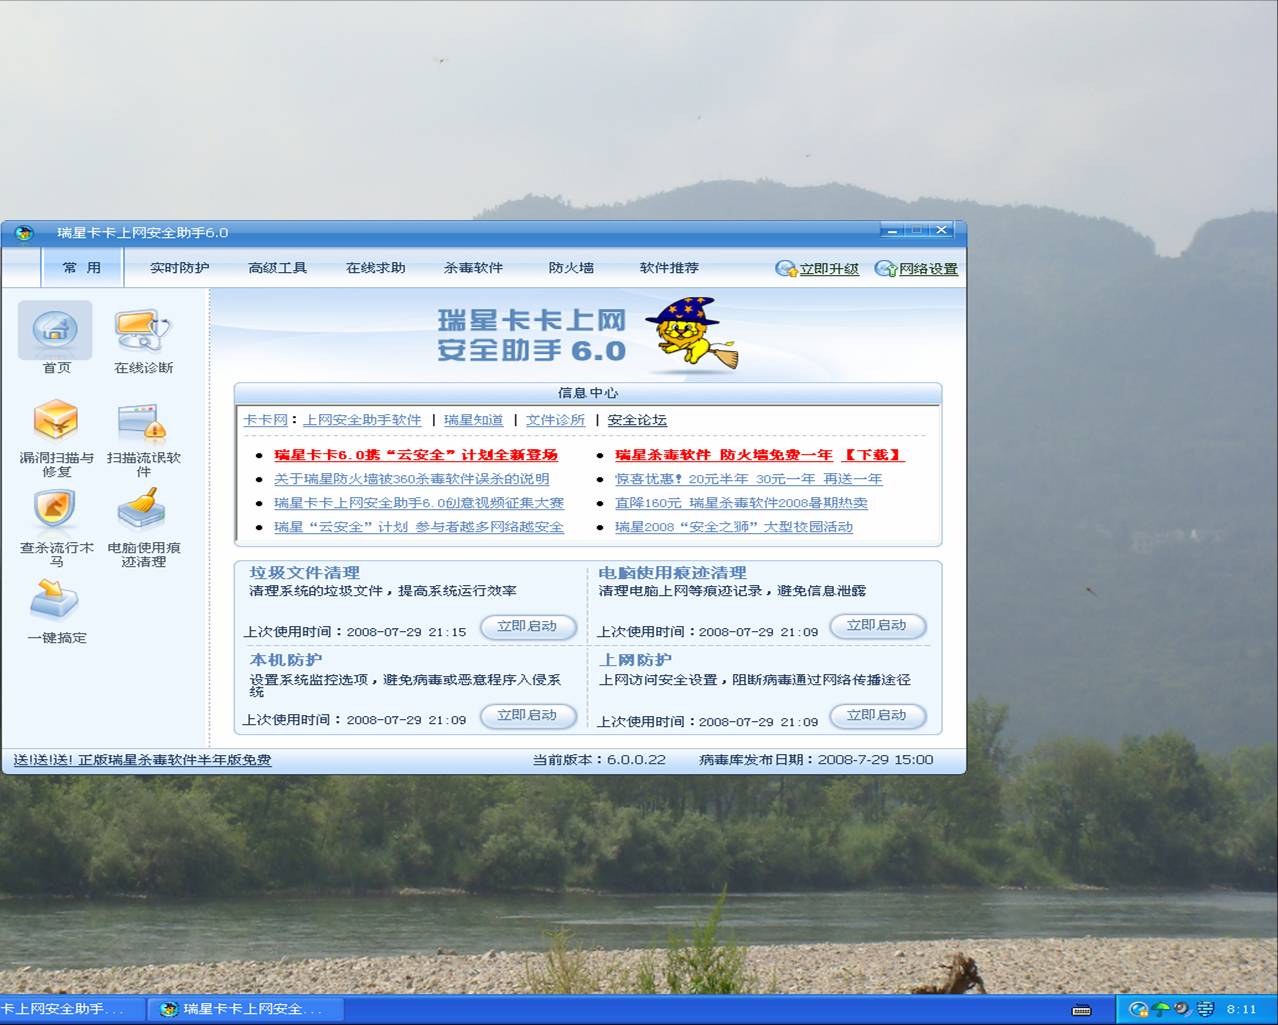Click the update icon beside 立即升级

point(786,269)
